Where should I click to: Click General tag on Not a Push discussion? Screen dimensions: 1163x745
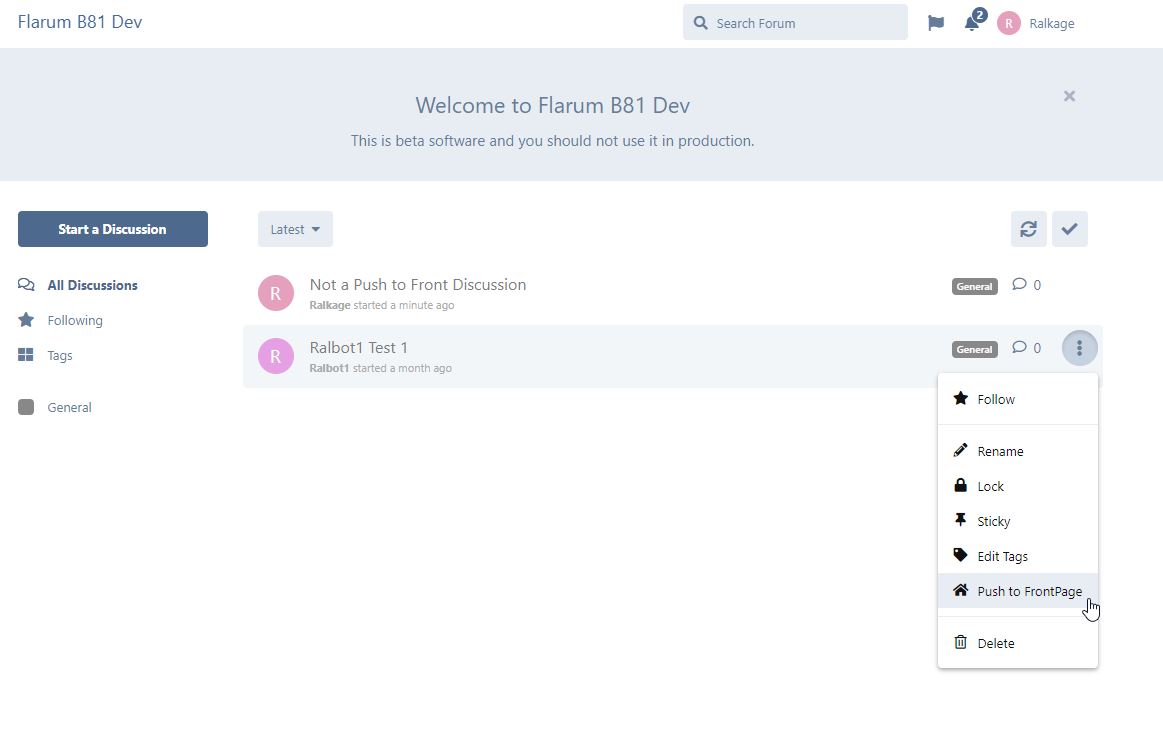pyautogui.click(x=975, y=286)
